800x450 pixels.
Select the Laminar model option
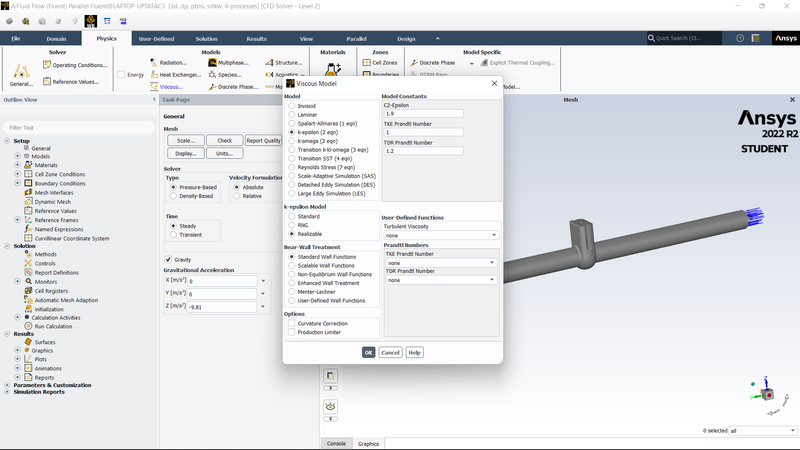(x=291, y=115)
